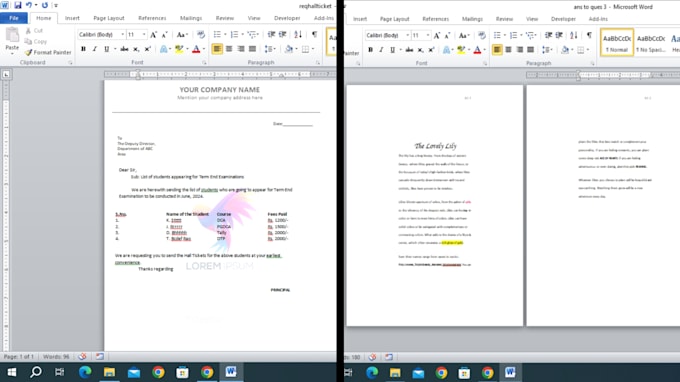Expand Bullets list dropdown in left window
680x382 pixels.
(x=225, y=34)
